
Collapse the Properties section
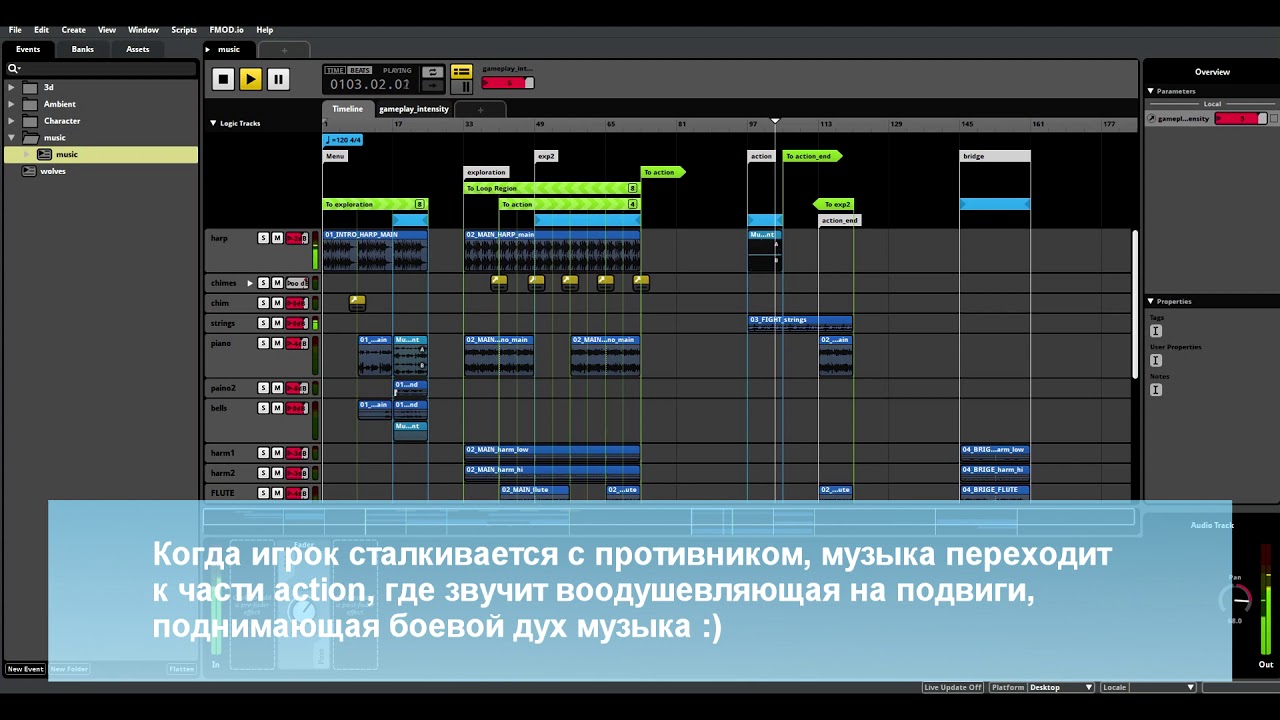[1151, 301]
